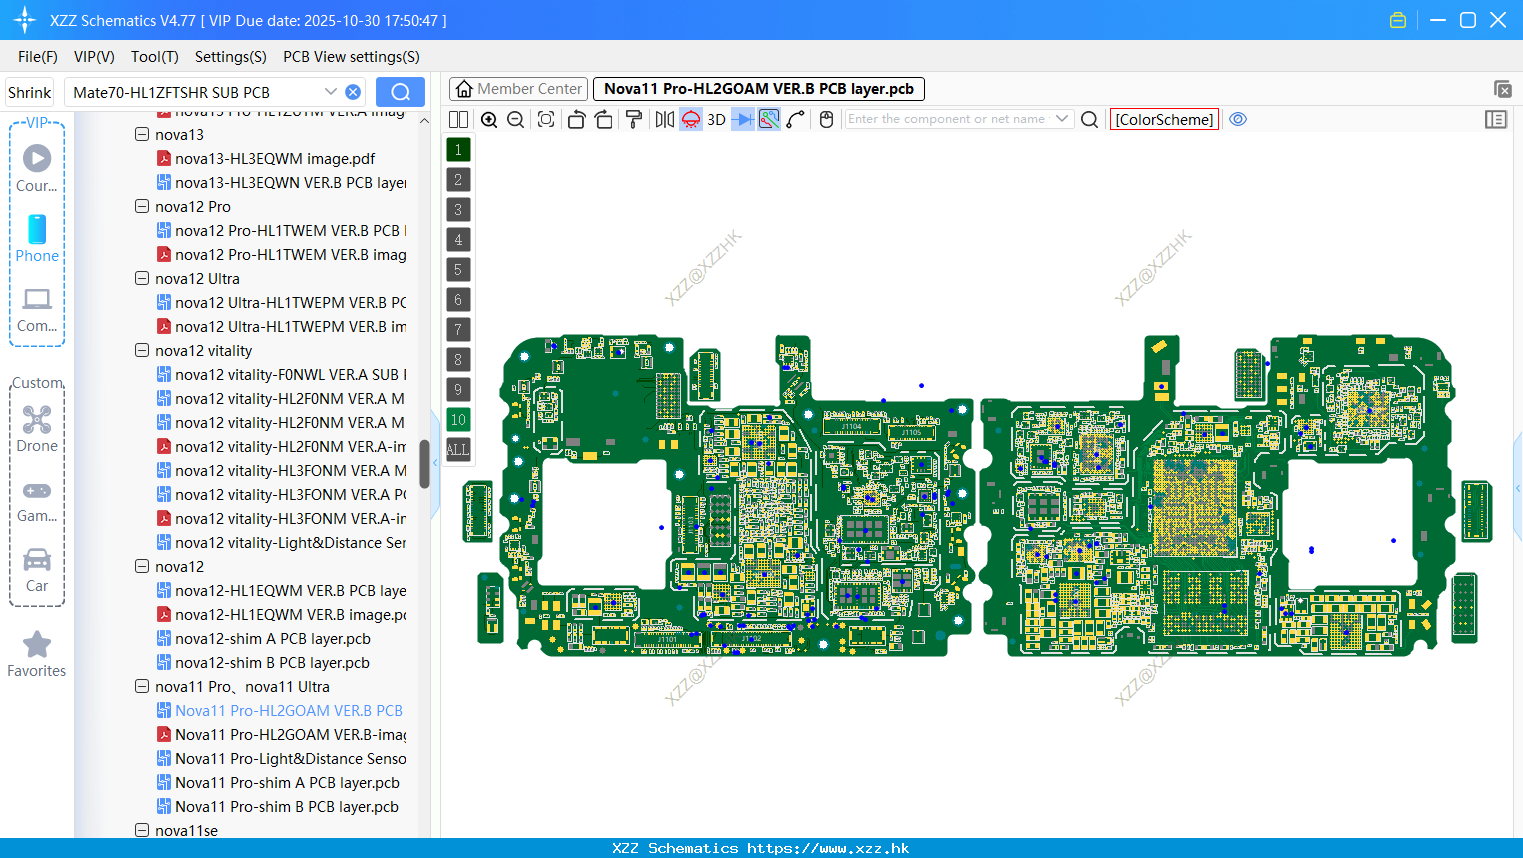Screen dimensions: 1523x858
Task: Rotate the PCB view clockwise
Action: 603,119
